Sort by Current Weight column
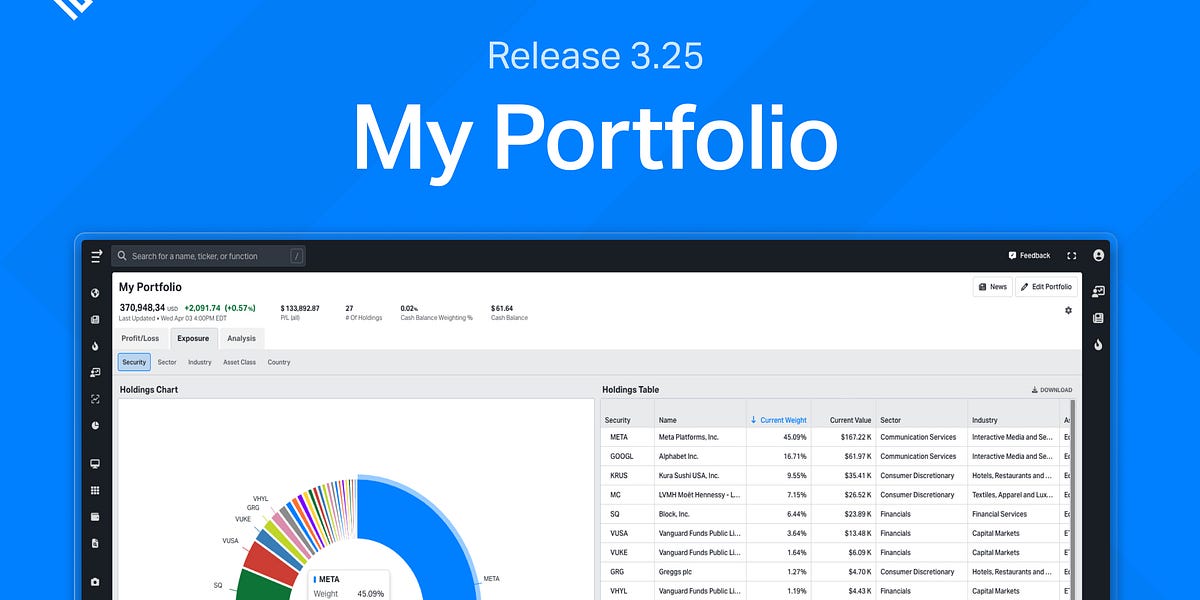The width and height of the screenshot is (1200, 600). click(x=778, y=420)
